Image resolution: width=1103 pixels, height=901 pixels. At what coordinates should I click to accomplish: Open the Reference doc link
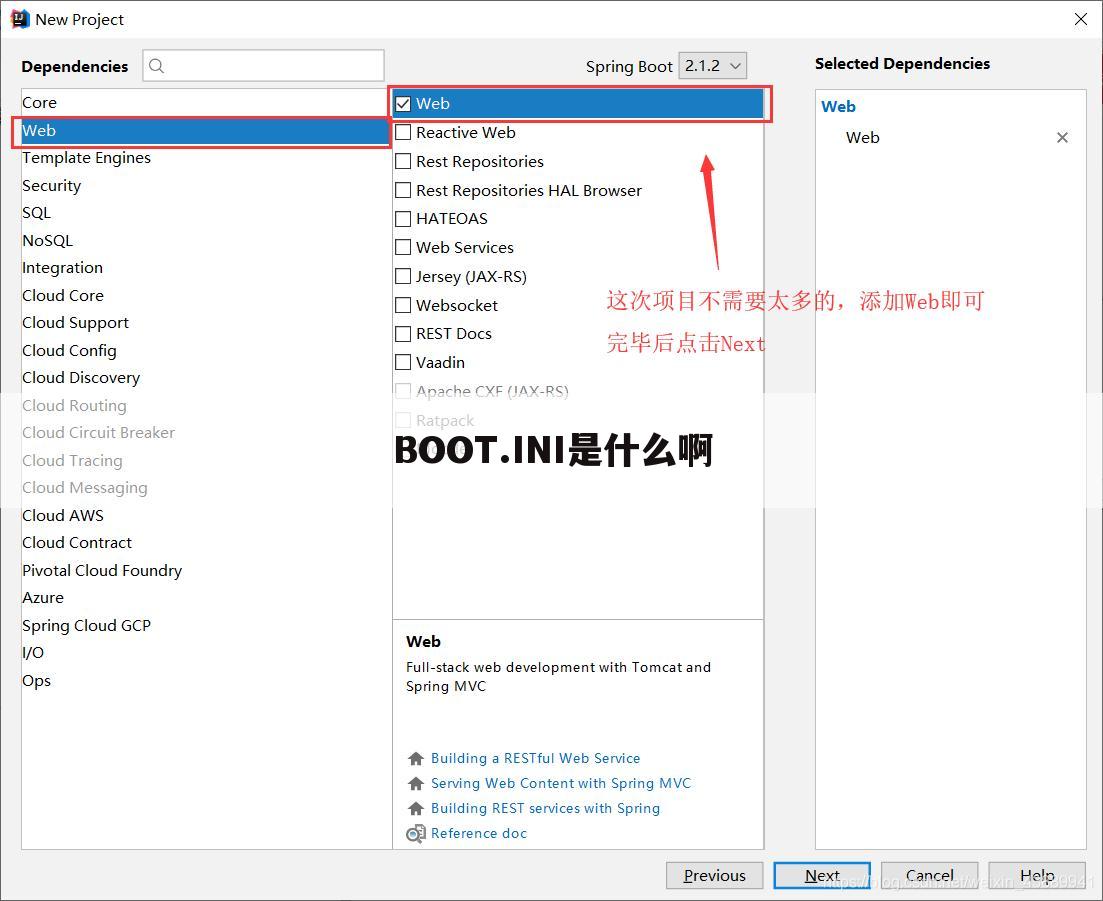point(478,833)
